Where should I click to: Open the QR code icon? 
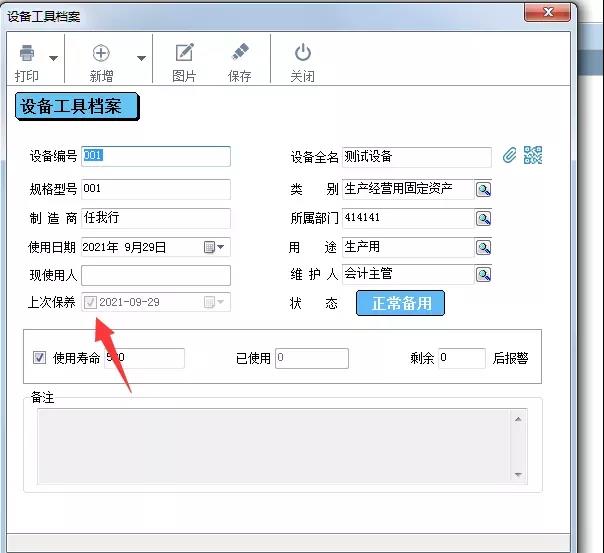click(533, 155)
